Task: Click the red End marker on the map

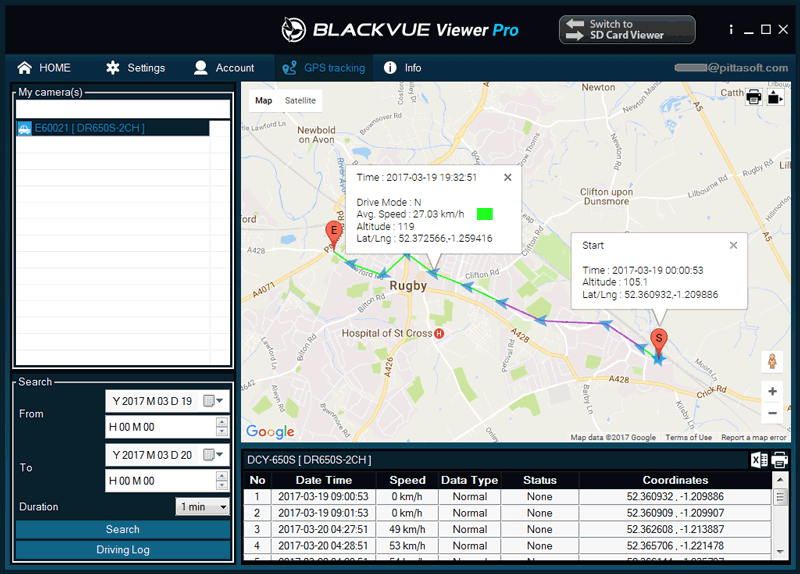Action: click(334, 233)
